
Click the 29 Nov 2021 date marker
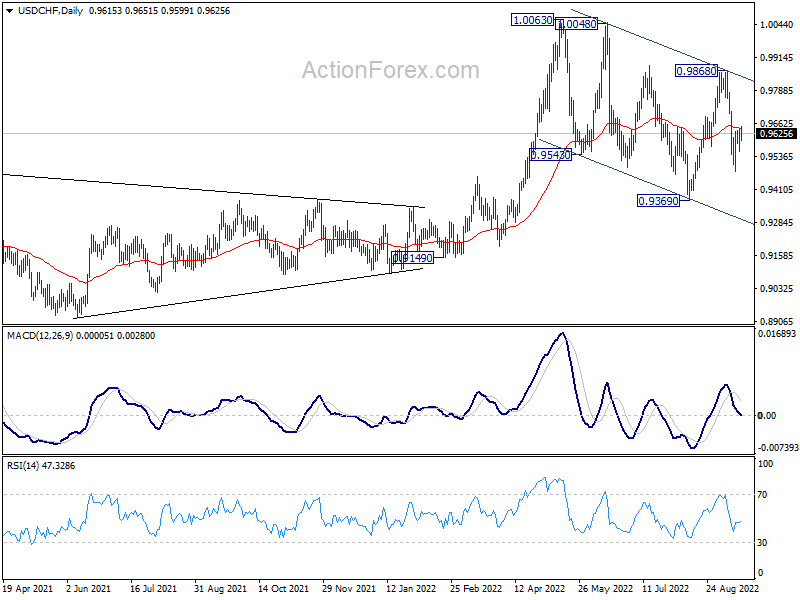pos(348,589)
